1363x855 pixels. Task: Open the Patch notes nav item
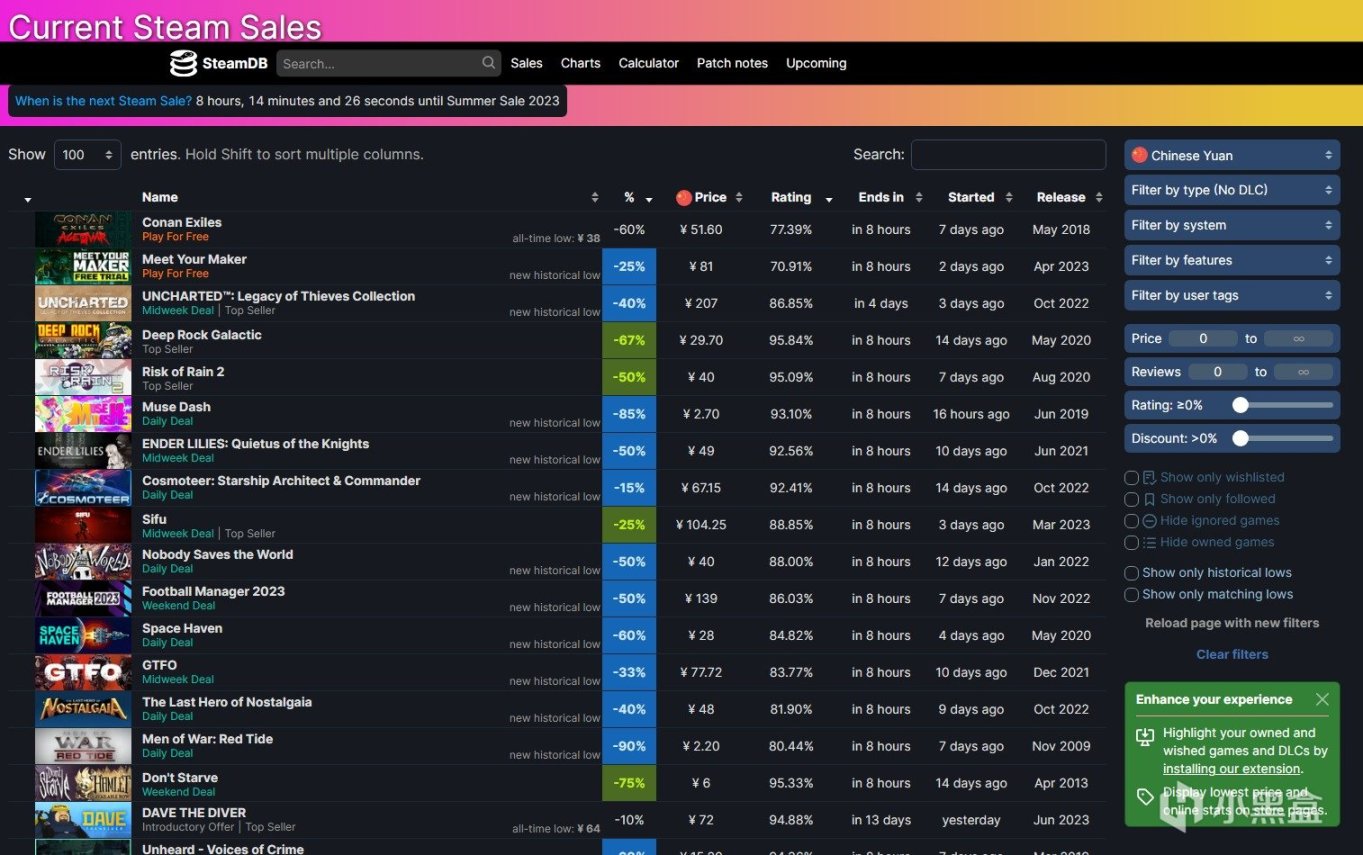732,63
